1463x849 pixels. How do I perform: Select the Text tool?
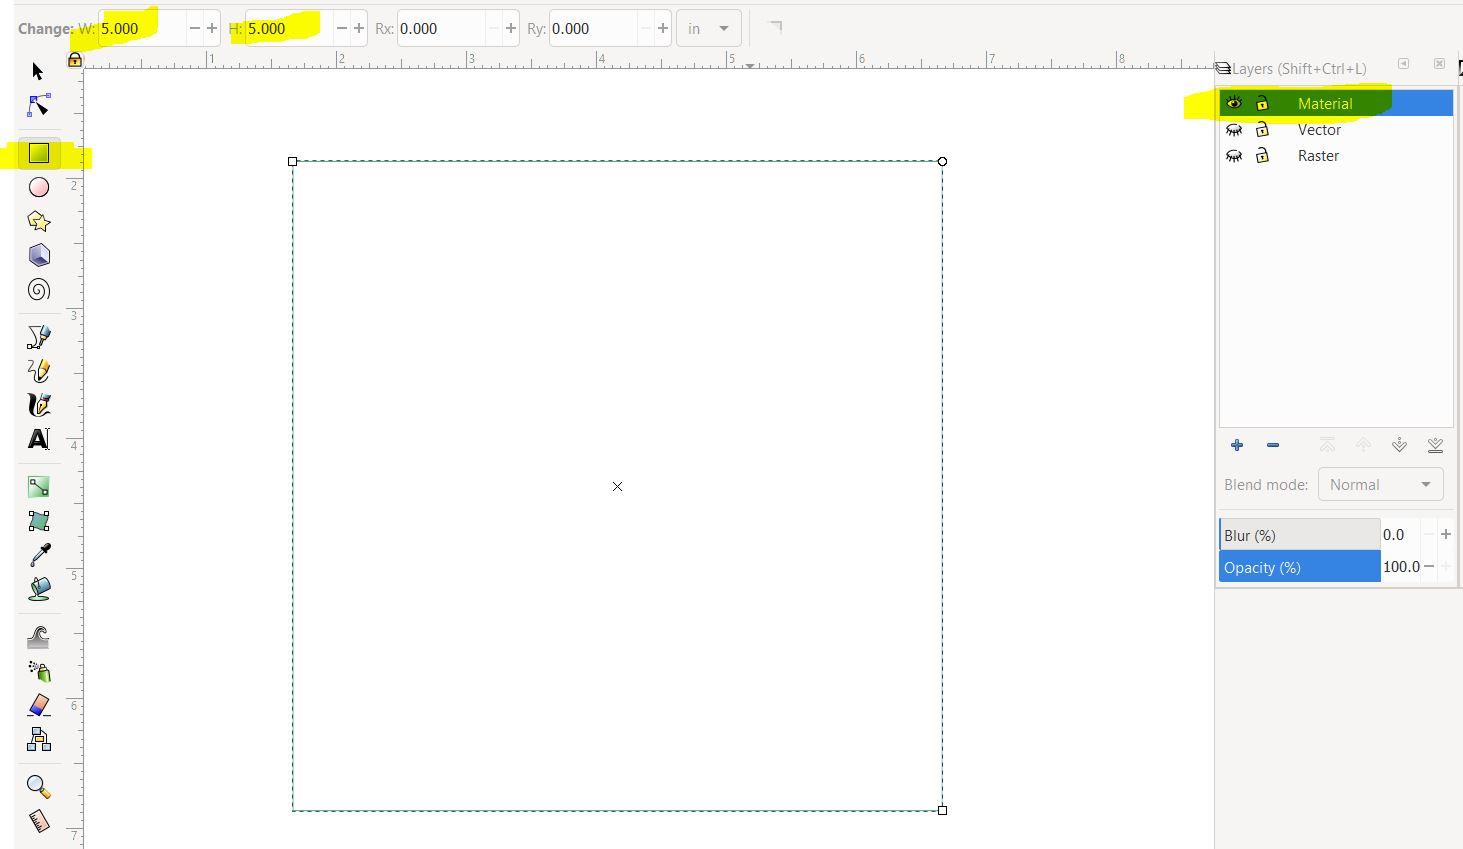38,439
